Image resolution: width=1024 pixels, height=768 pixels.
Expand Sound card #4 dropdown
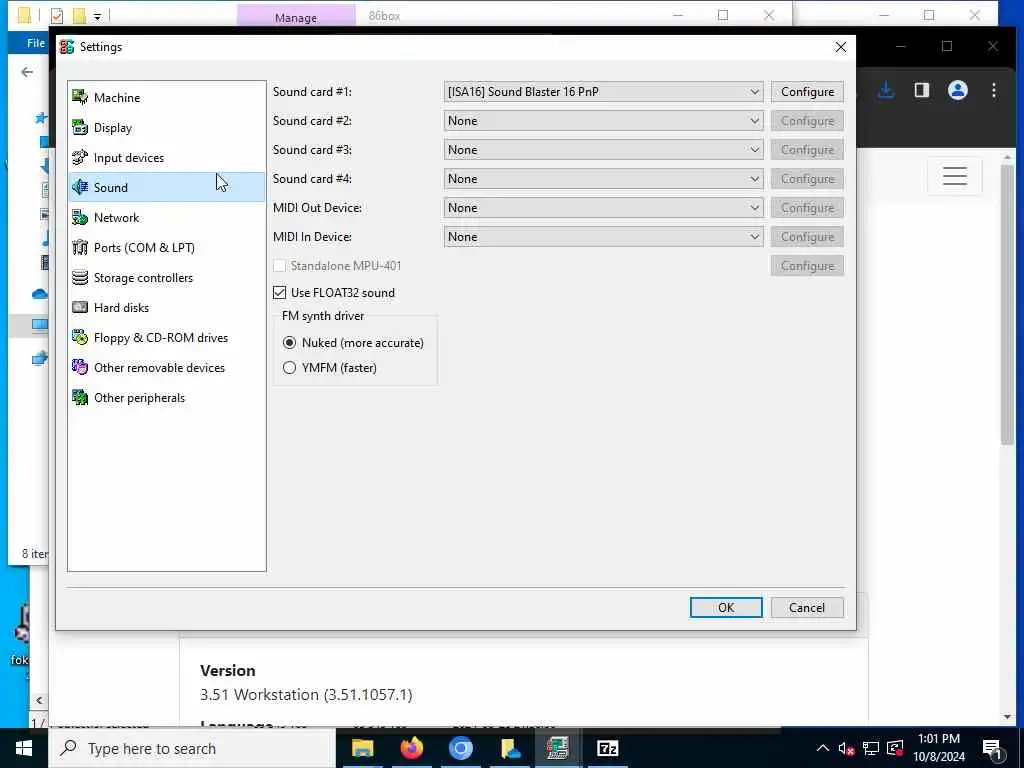click(603, 179)
